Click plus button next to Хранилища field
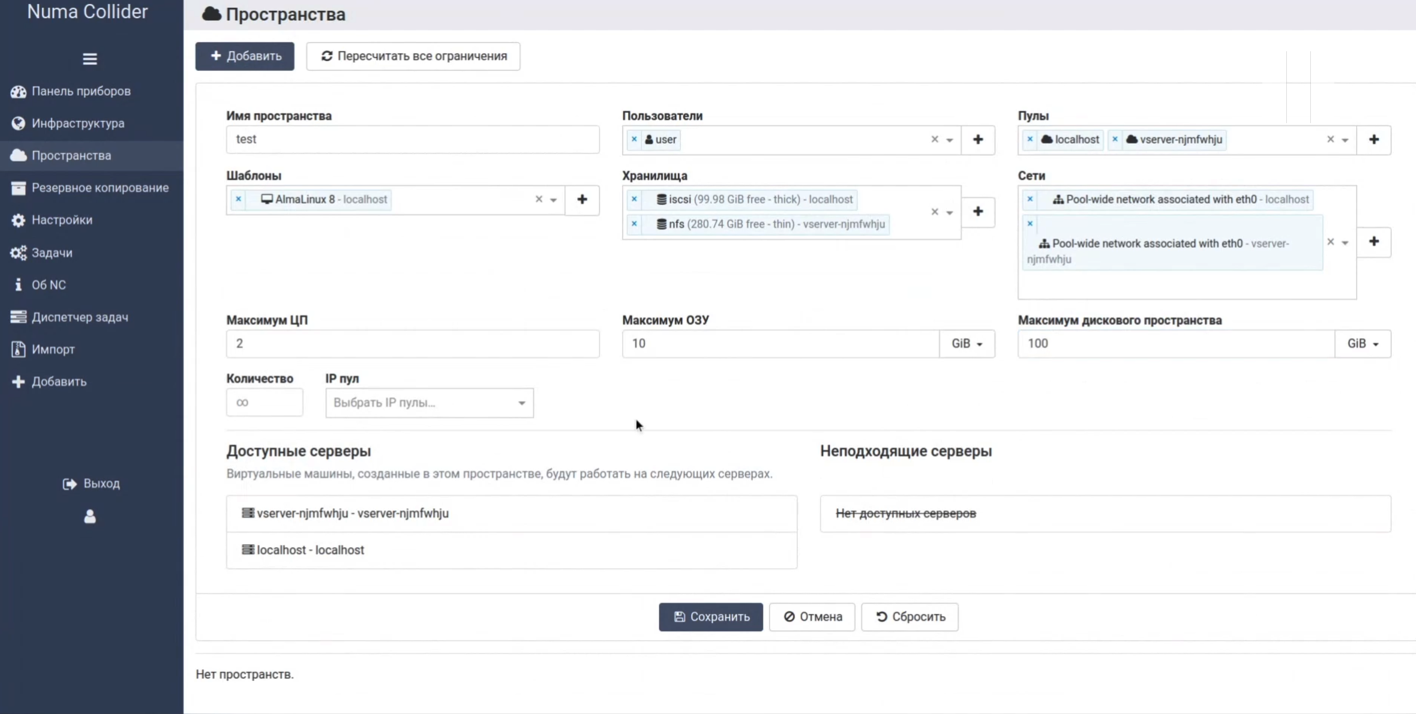Viewport: 1416px width, 714px height. click(x=978, y=212)
